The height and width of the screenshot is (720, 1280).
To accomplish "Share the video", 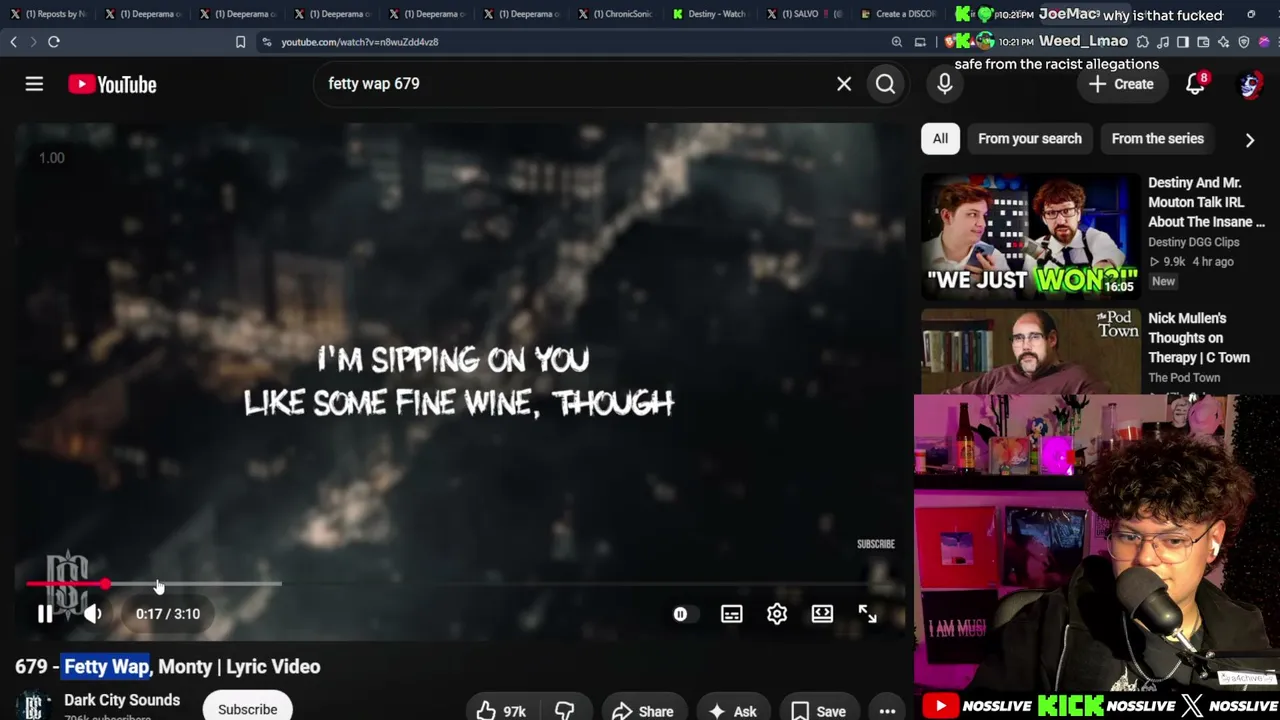I will click(x=643, y=711).
